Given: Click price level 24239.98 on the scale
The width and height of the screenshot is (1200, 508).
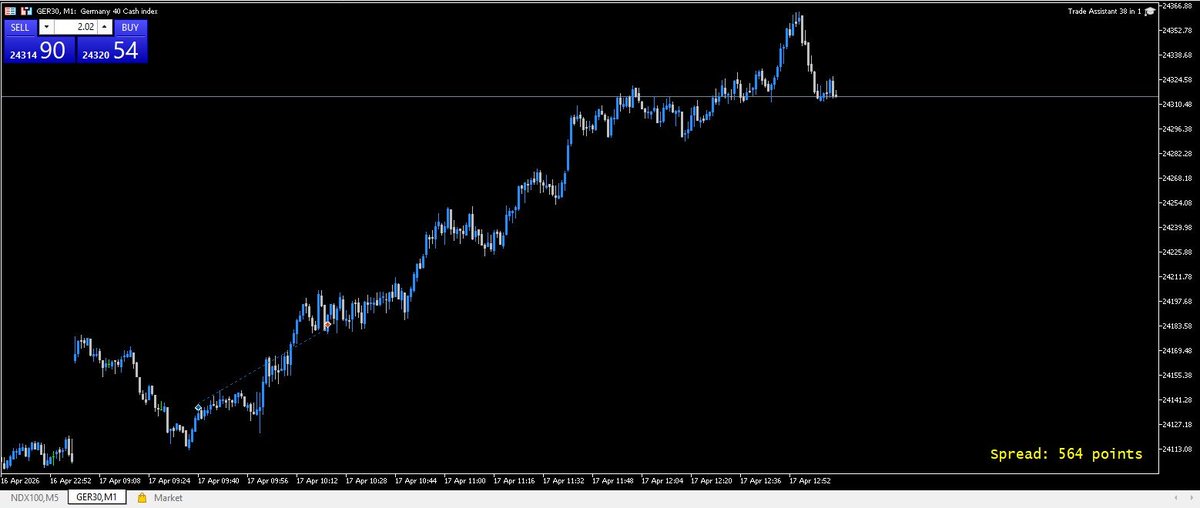Looking at the screenshot, I should (x=1178, y=227).
